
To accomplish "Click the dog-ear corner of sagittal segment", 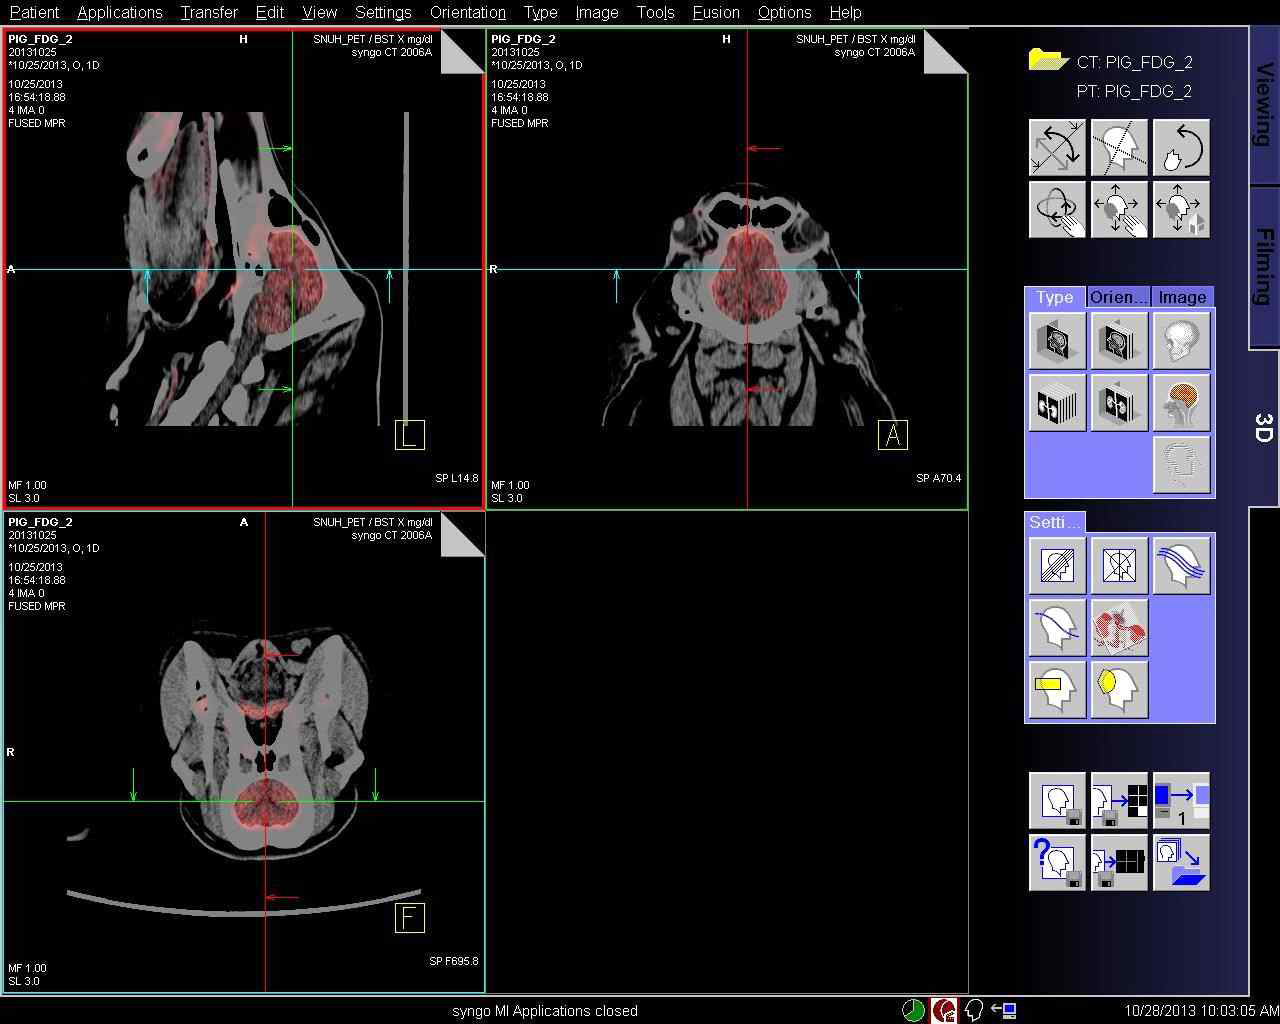I will click(x=462, y=51).
